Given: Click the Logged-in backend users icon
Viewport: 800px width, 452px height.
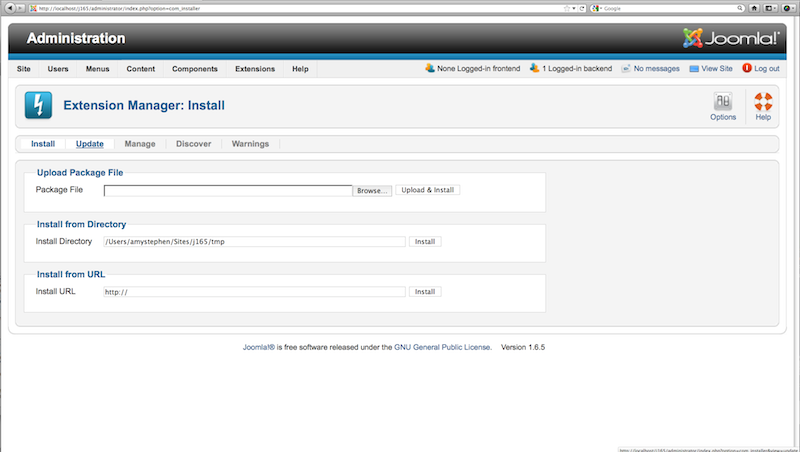Looking at the screenshot, I should (535, 68).
